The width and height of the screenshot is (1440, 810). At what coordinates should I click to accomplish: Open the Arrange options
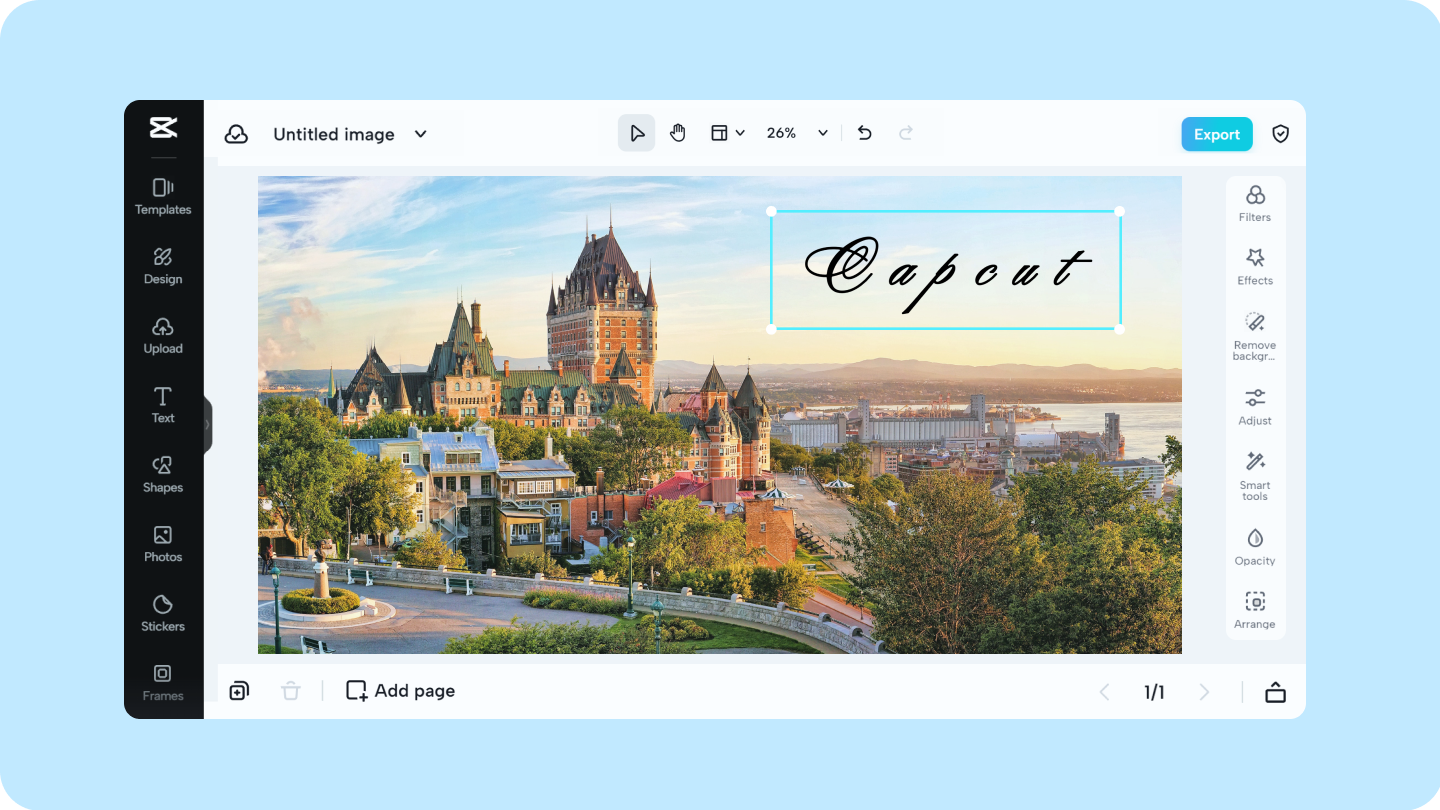1254,609
